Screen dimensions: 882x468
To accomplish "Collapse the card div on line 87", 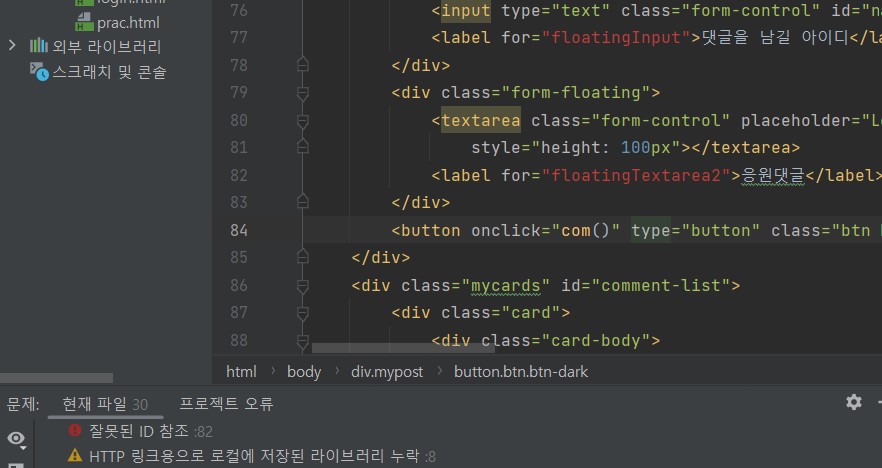I will [x=303, y=313].
